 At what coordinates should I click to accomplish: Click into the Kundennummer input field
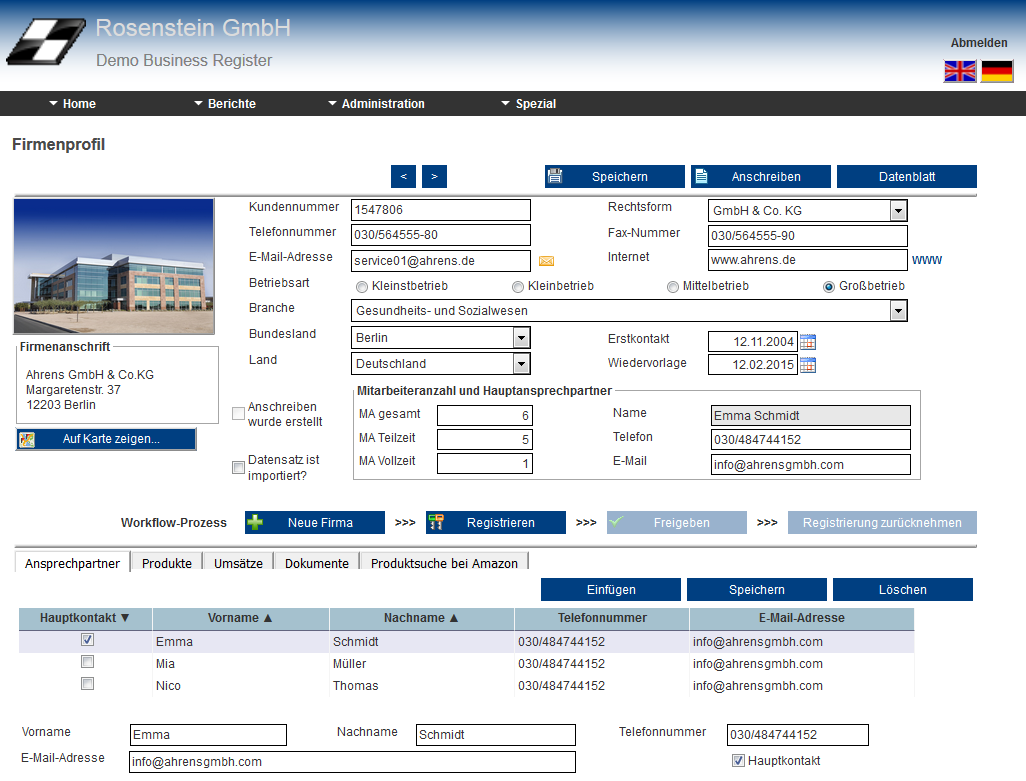[x=440, y=210]
